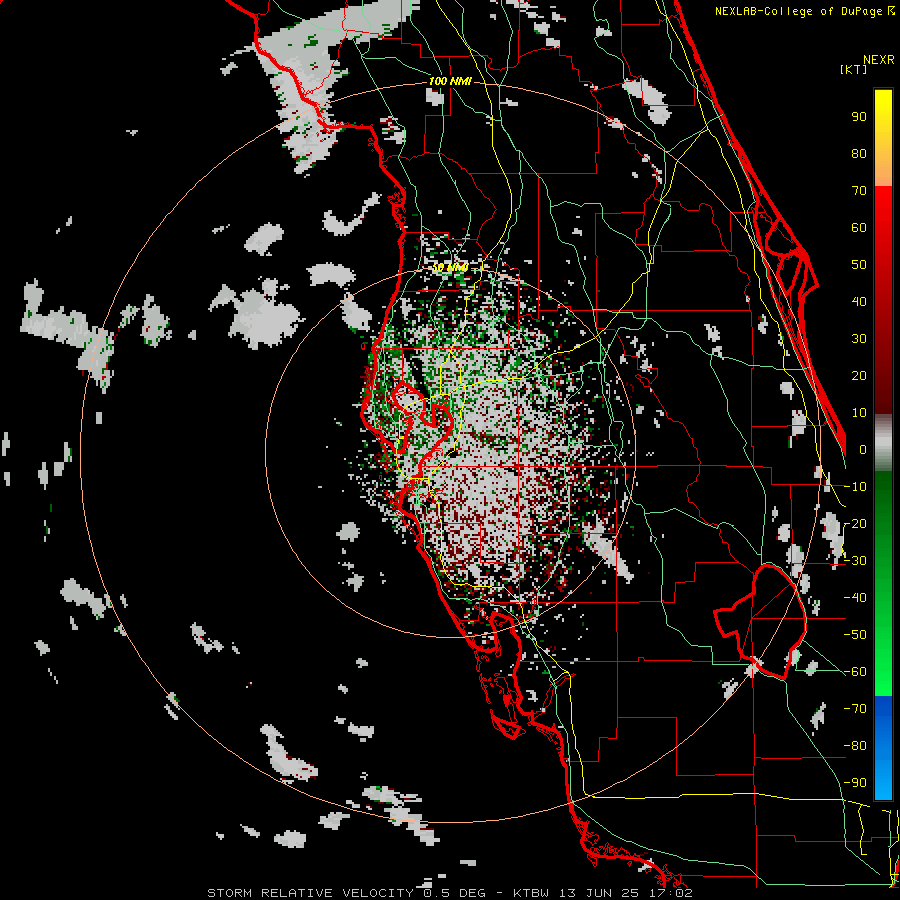Click the -90 scale label
Image resolution: width=900 pixels, height=900 pixels.
[x=855, y=783]
